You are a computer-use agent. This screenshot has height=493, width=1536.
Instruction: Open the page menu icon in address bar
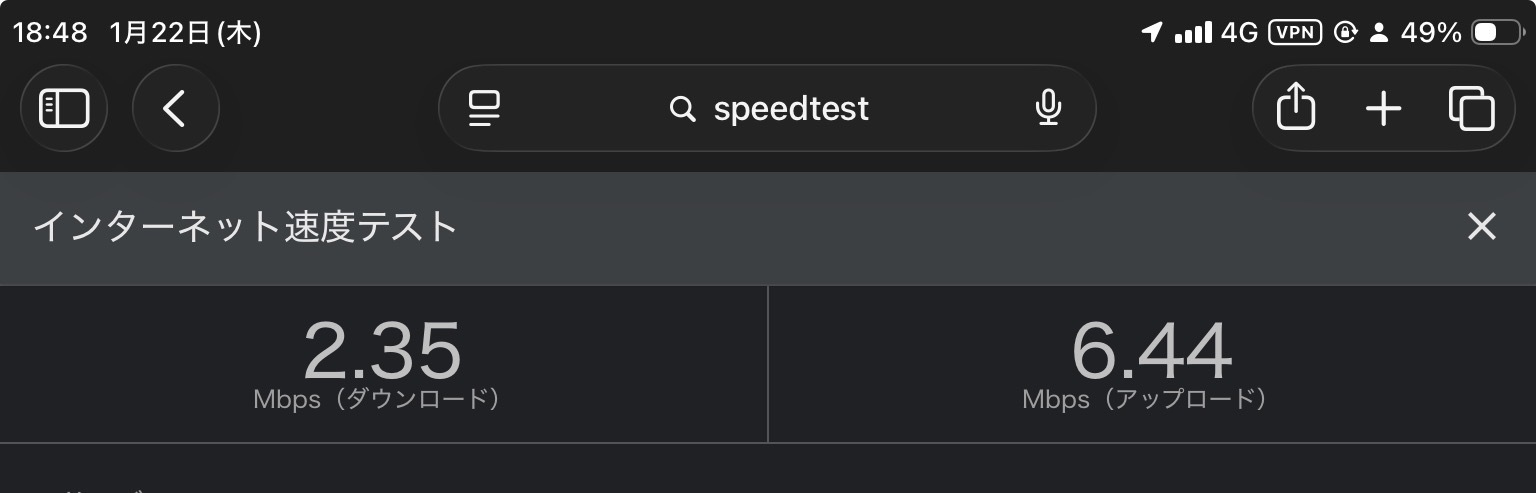click(x=485, y=108)
